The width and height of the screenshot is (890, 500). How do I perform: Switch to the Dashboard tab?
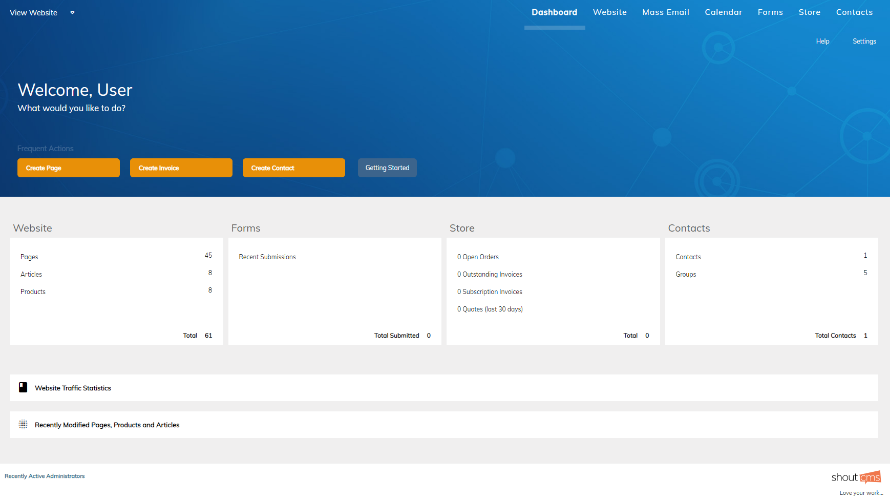(x=554, y=12)
